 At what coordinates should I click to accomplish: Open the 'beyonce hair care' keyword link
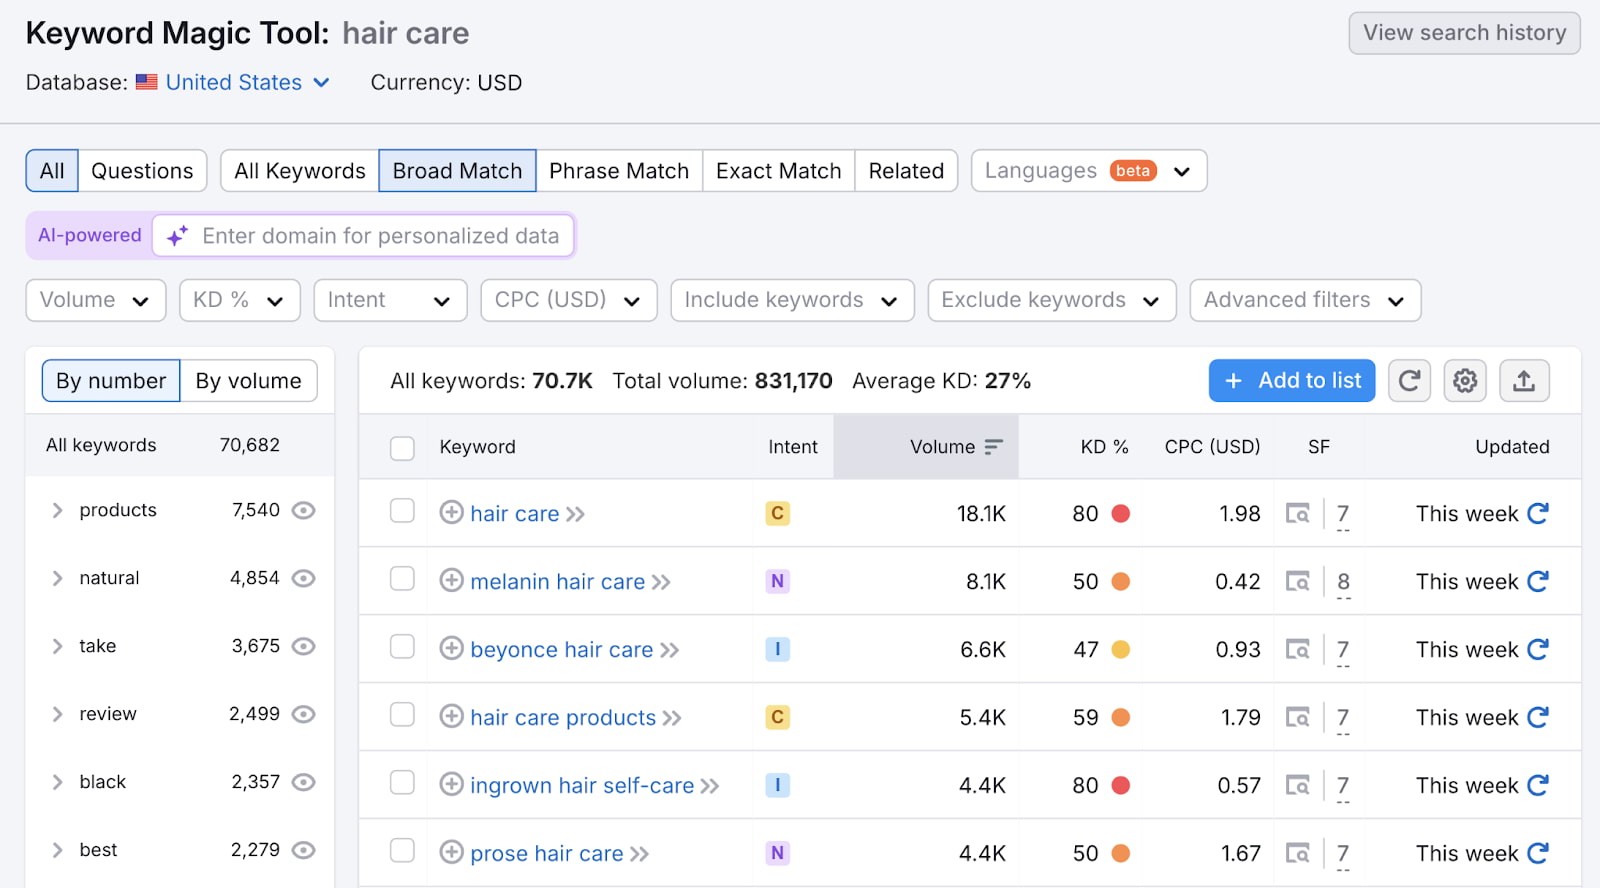[x=562, y=650]
